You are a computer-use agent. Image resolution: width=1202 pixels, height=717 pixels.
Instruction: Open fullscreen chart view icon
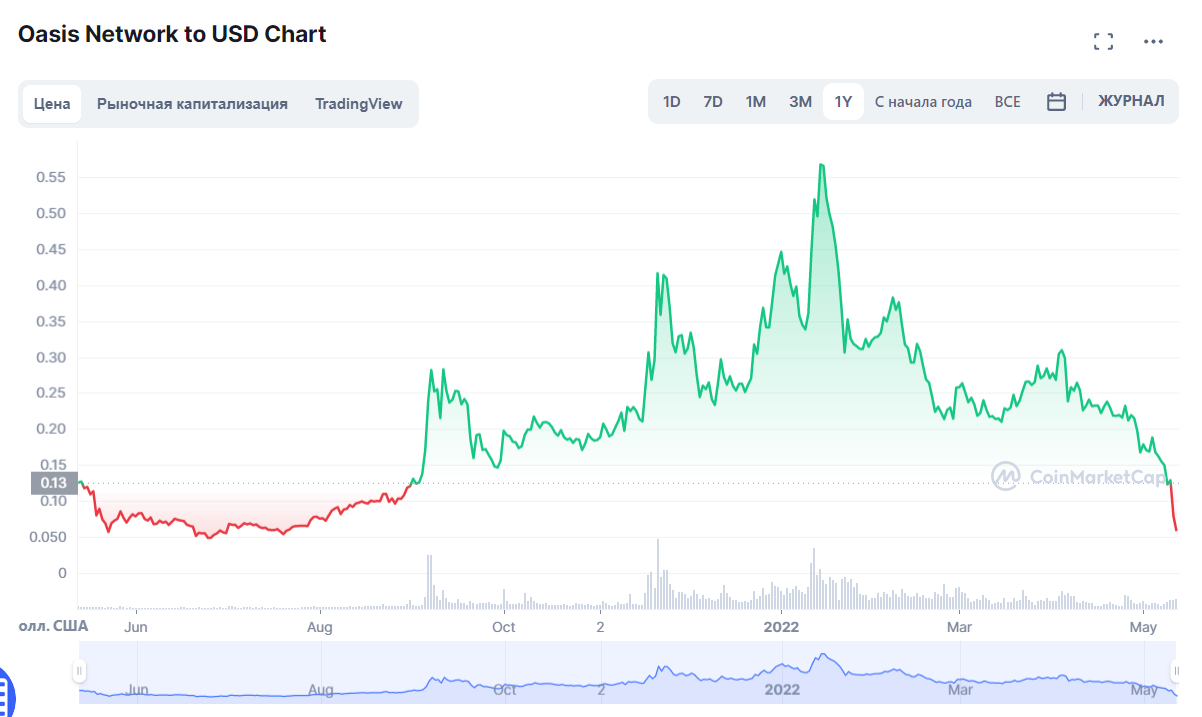pyautogui.click(x=1103, y=41)
